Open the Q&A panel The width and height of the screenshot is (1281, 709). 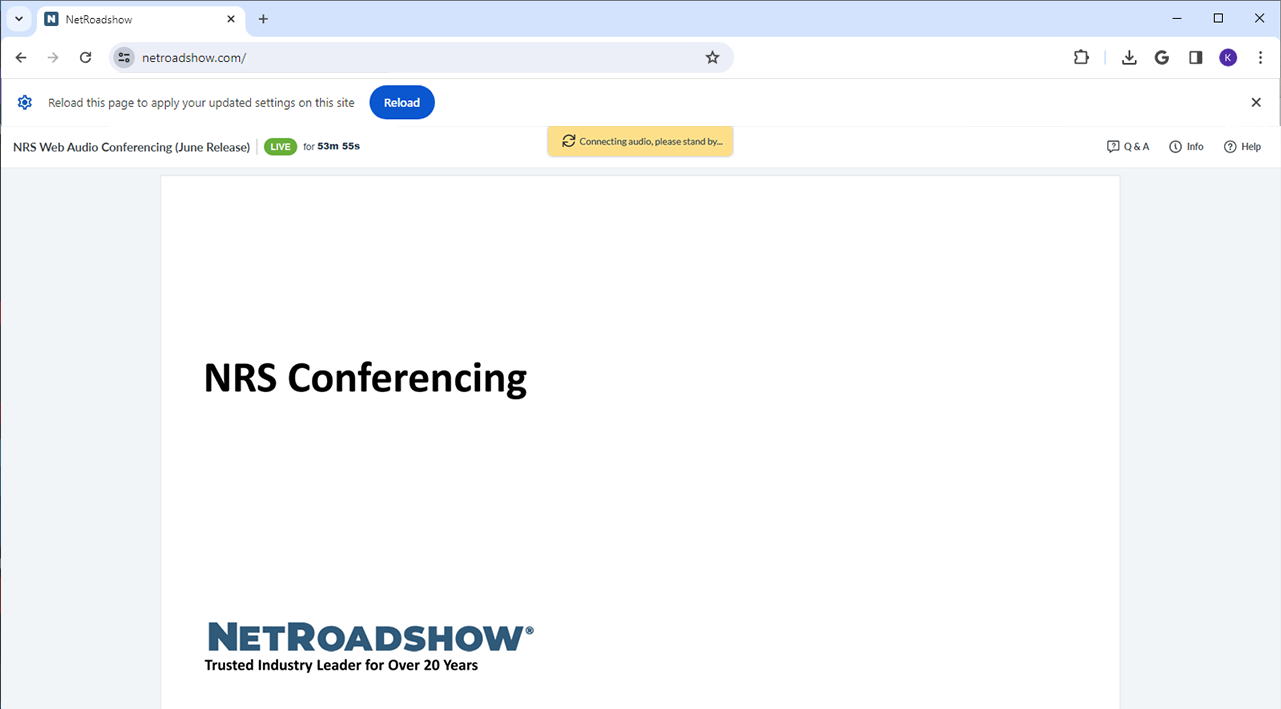(x=1128, y=146)
